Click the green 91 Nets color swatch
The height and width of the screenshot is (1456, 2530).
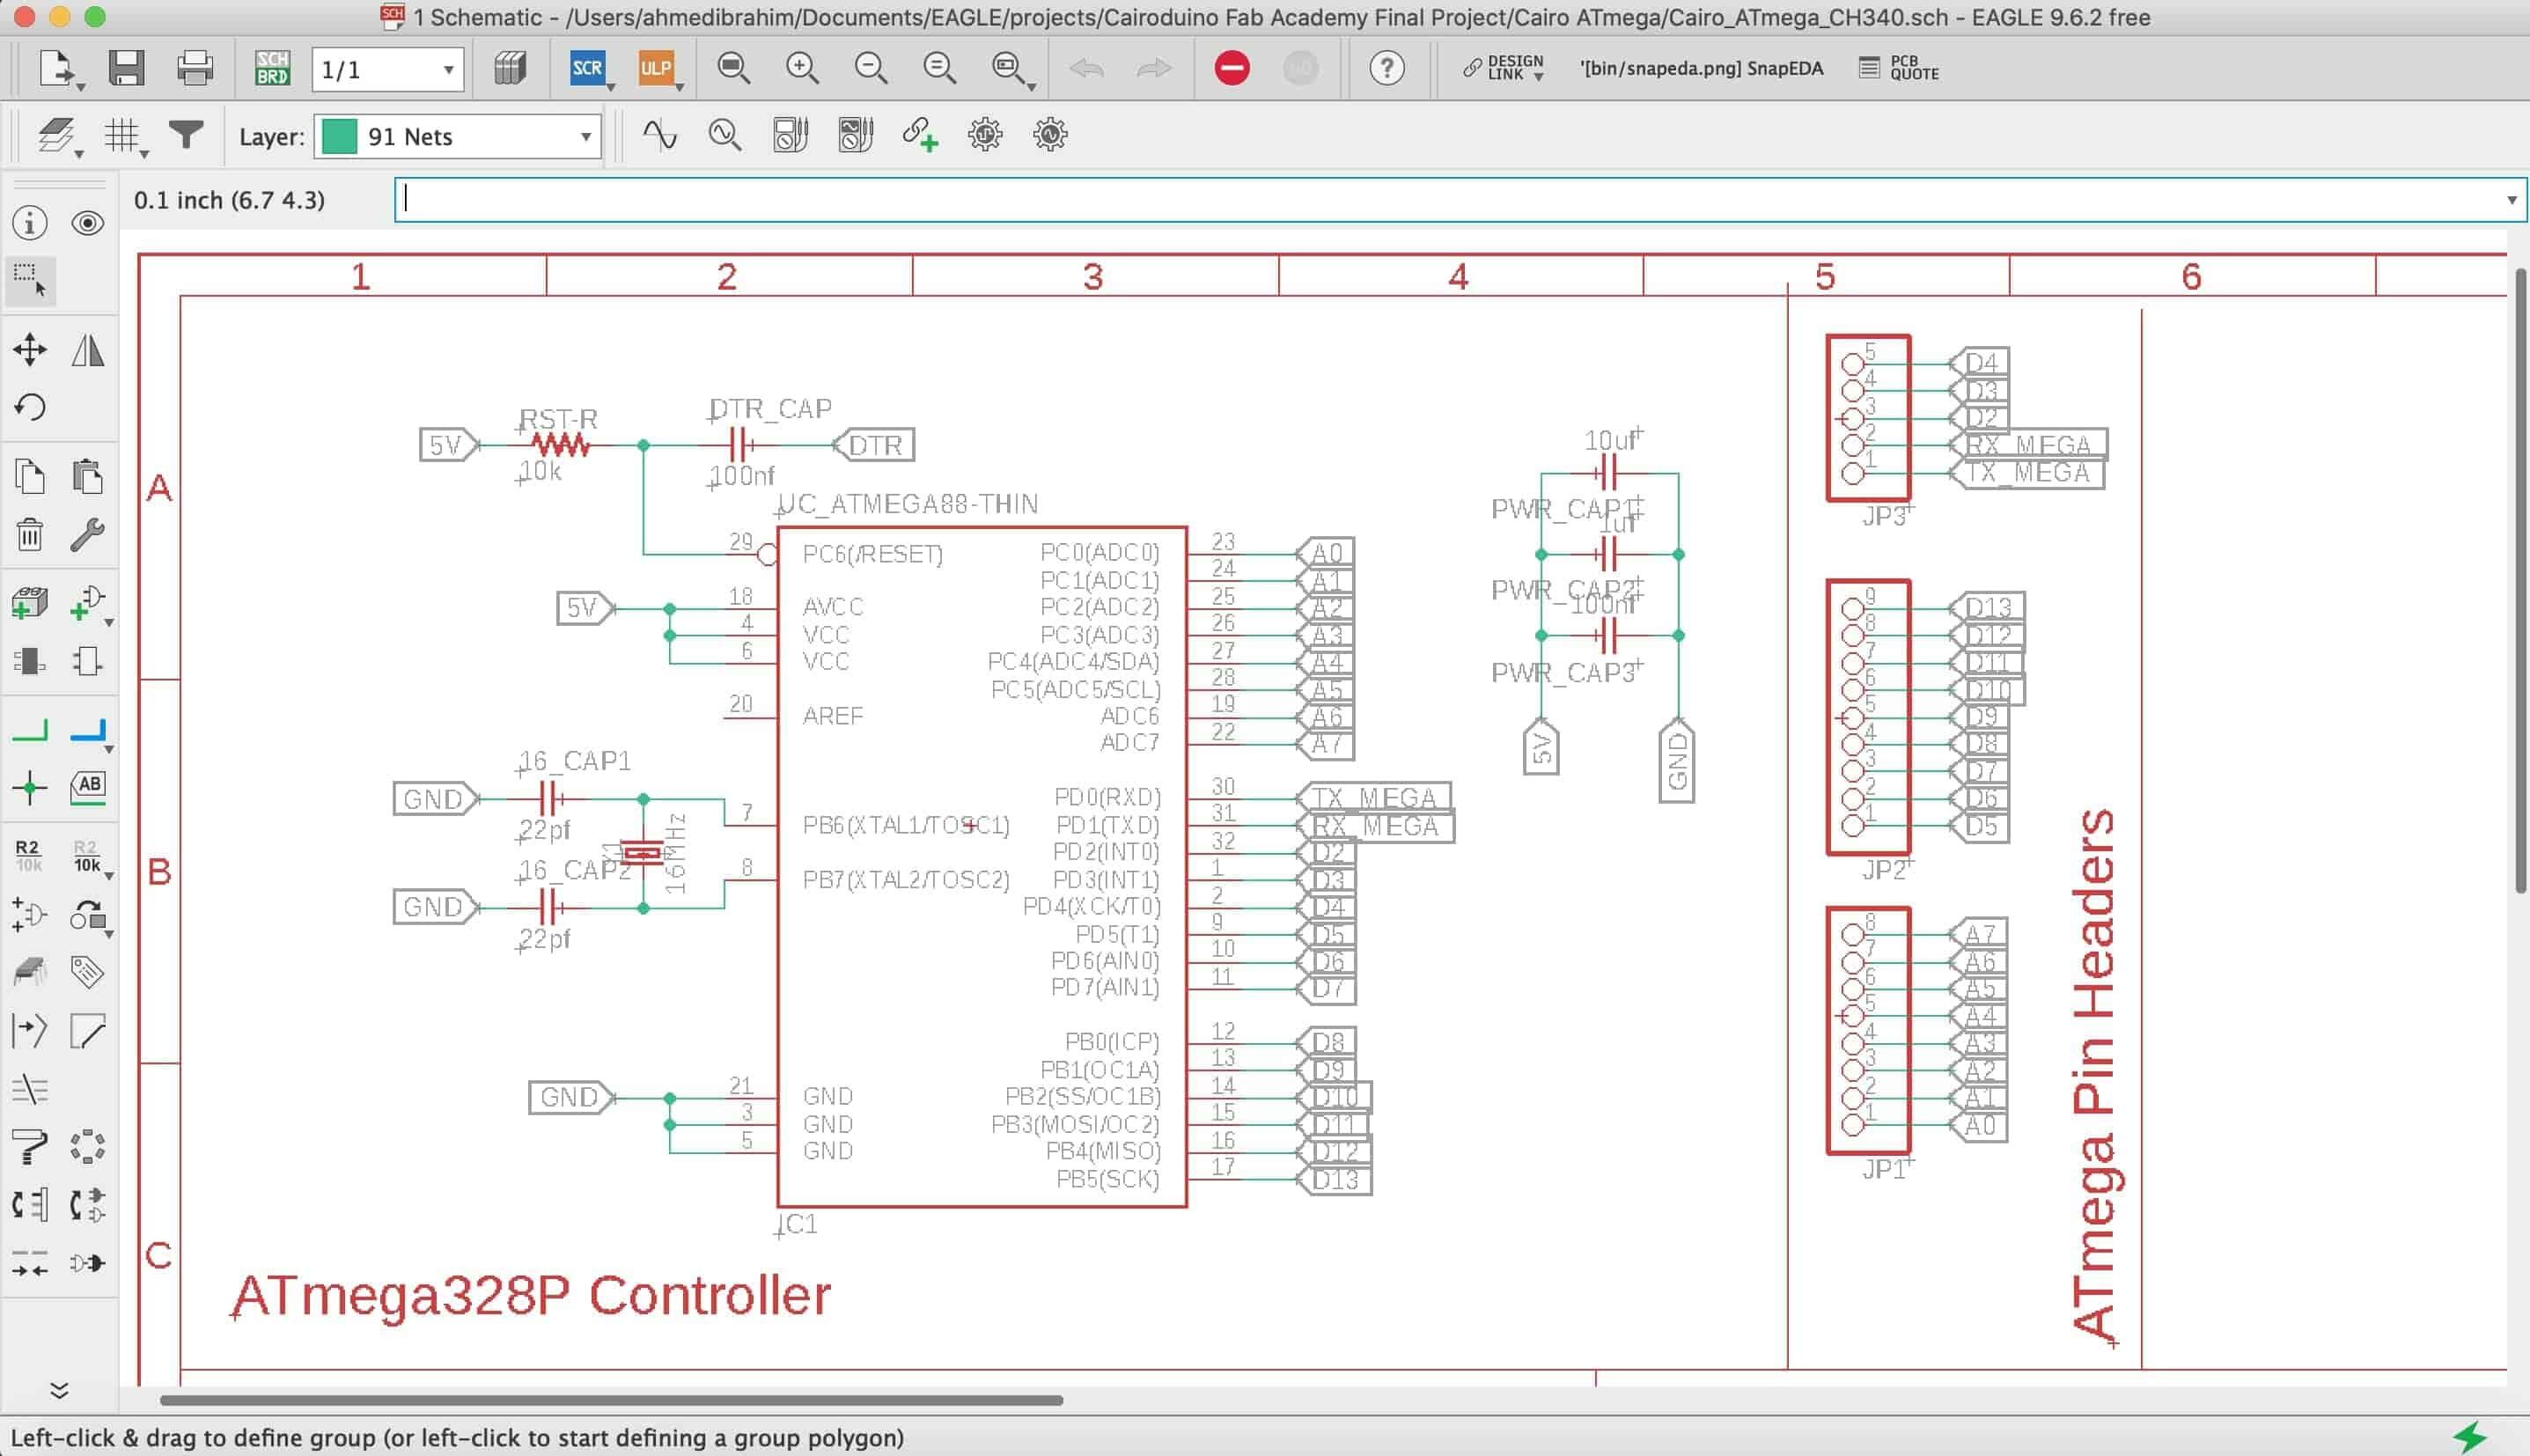[x=339, y=136]
